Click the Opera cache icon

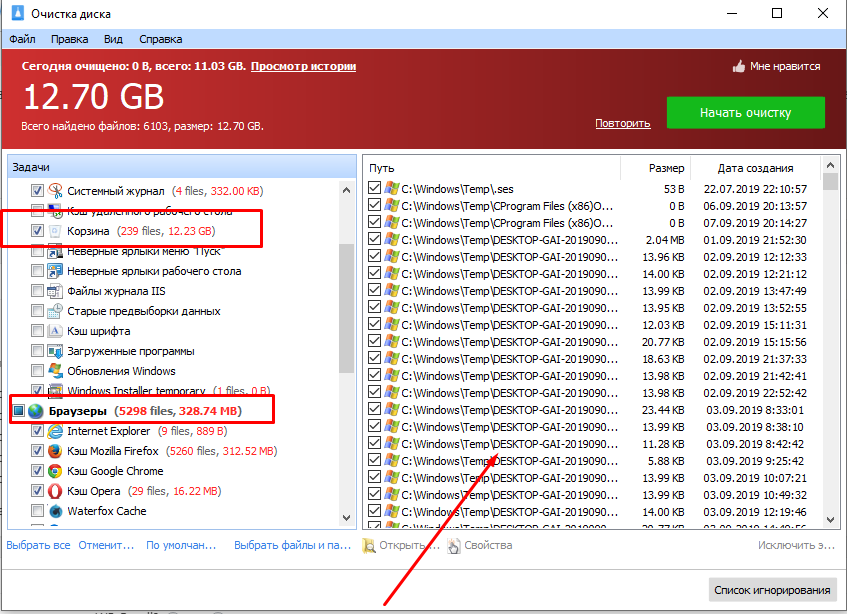point(56,491)
